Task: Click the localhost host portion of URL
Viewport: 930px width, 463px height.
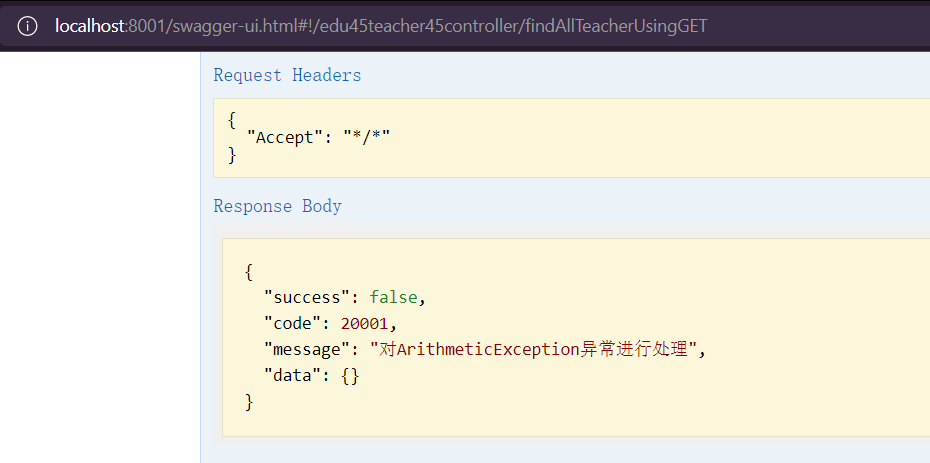Action: pyautogui.click(x=91, y=26)
